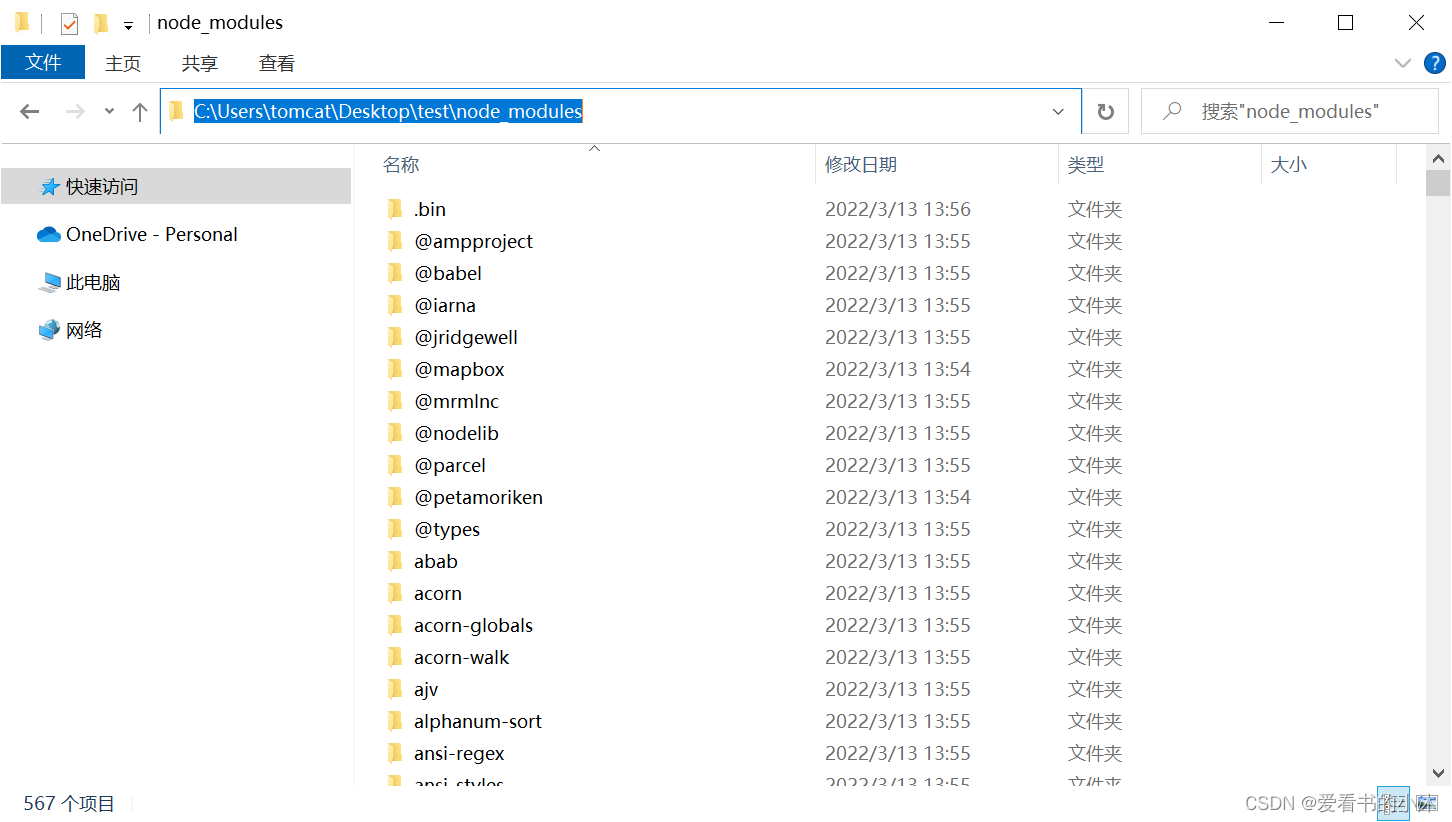The height and width of the screenshot is (822, 1452).
Task: Sort by the 类型 column header
Action: (x=1086, y=165)
